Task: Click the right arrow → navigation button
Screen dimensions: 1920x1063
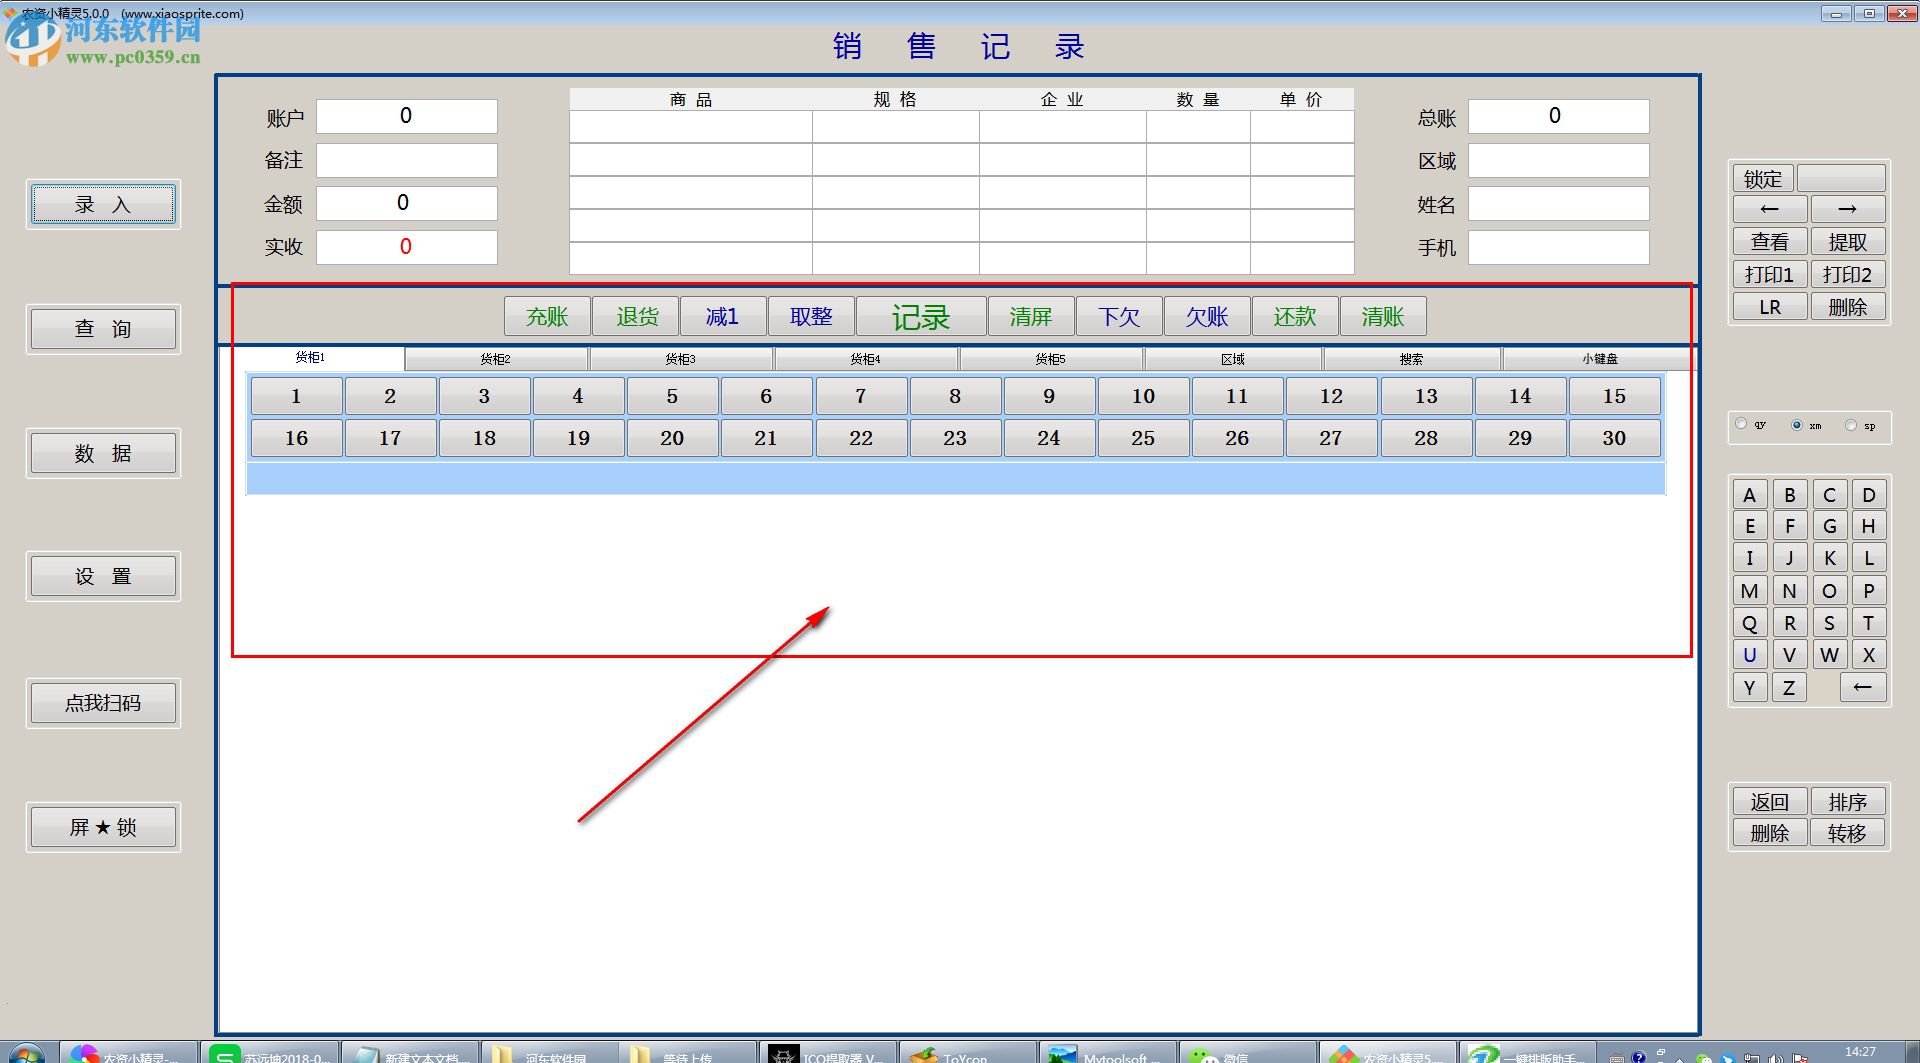Action: 1848,209
